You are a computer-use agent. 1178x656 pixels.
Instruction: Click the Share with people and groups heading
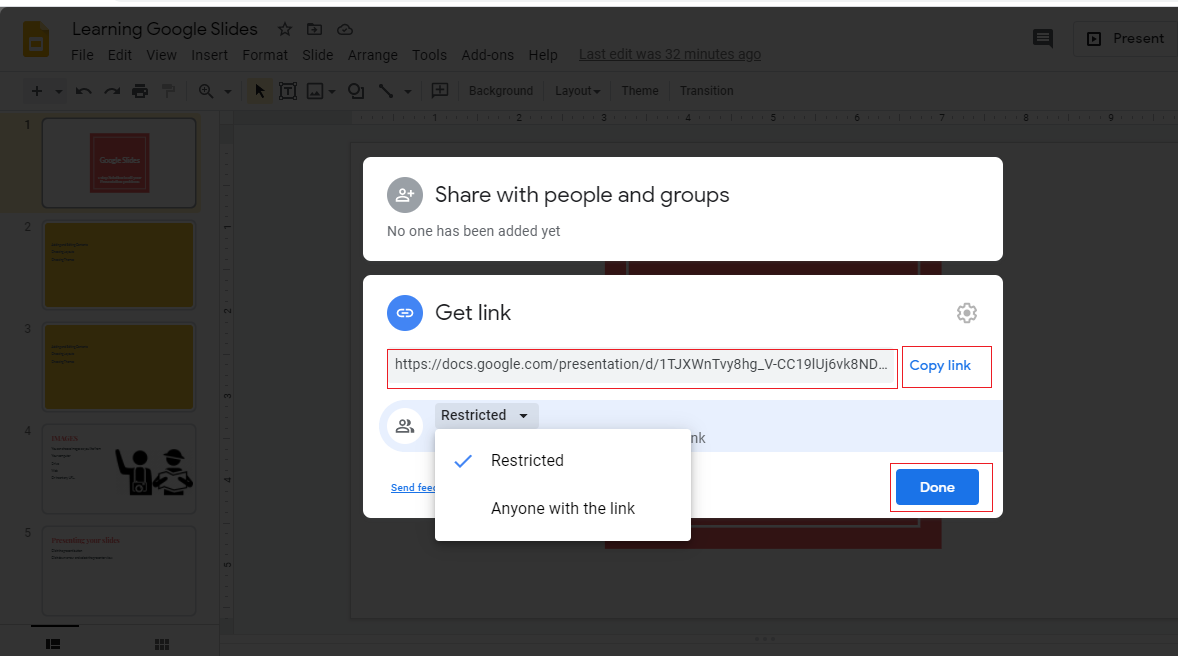[582, 195]
